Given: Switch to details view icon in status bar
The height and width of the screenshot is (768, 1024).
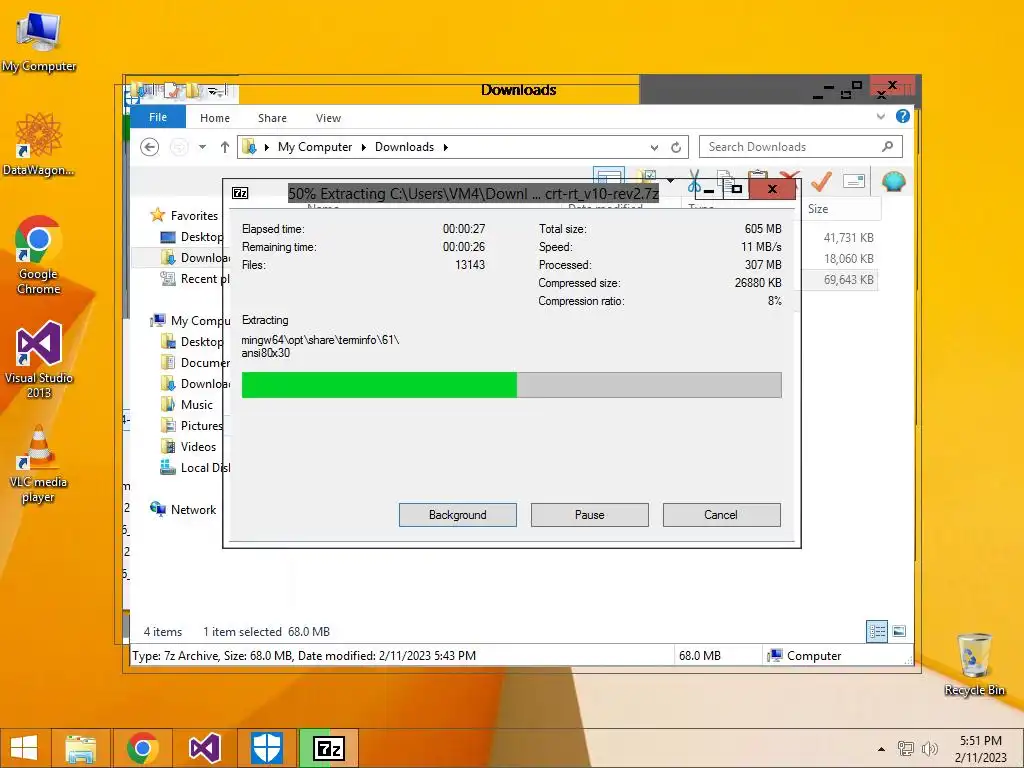Looking at the screenshot, I should (x=876, y=631).
